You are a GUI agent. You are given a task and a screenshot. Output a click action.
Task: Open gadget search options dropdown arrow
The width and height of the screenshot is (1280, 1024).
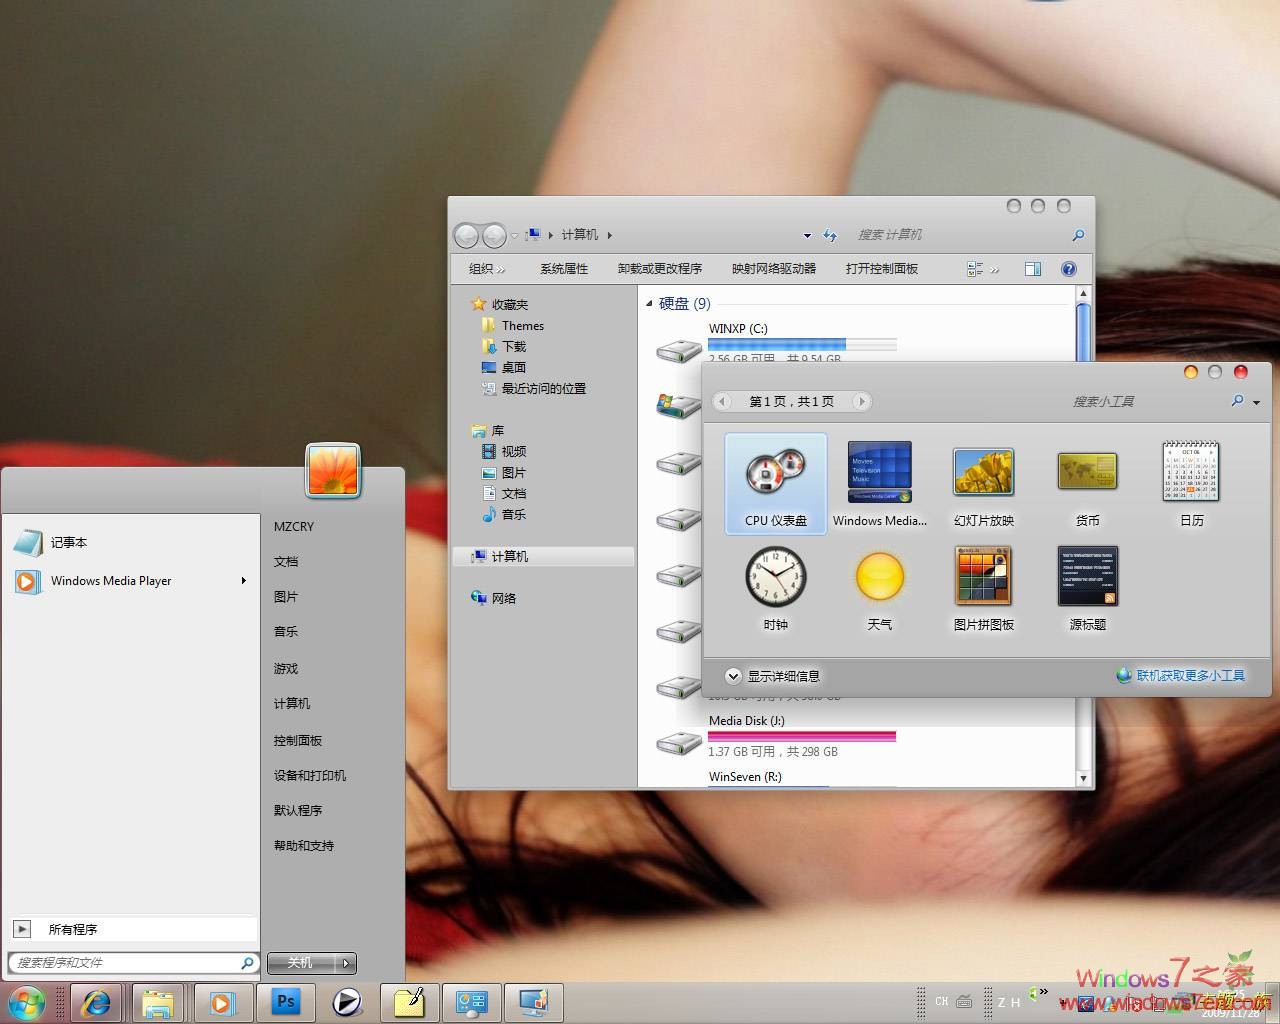point(1256,402)
